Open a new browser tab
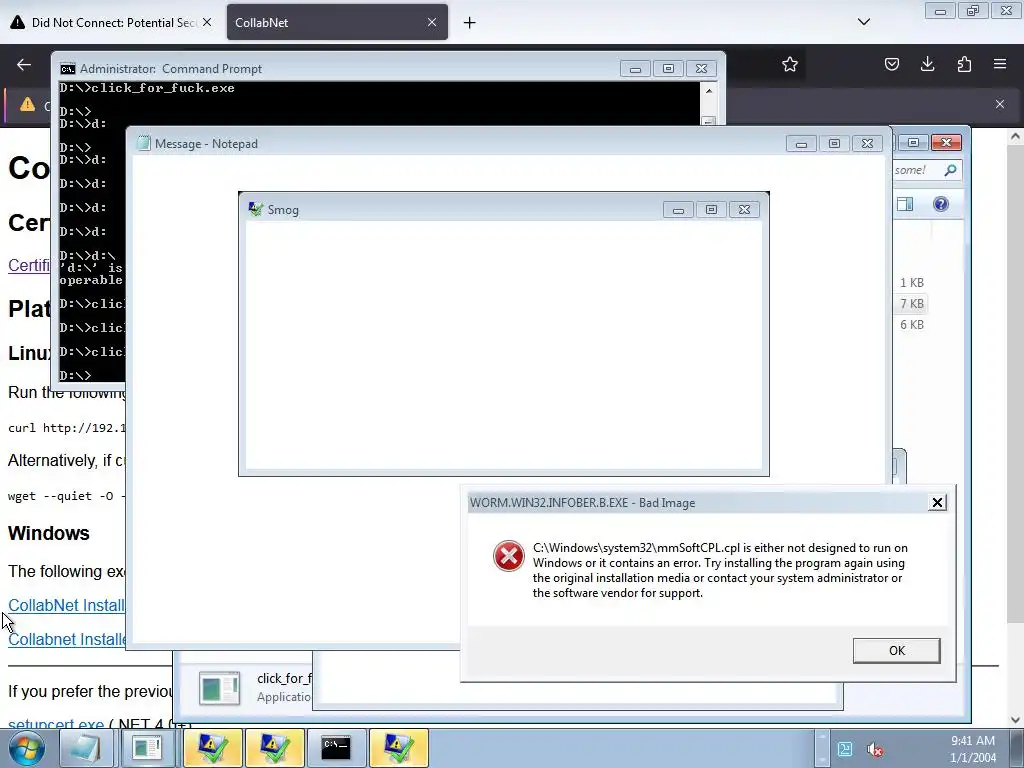 pyautogui.click(x=469, y=23)
